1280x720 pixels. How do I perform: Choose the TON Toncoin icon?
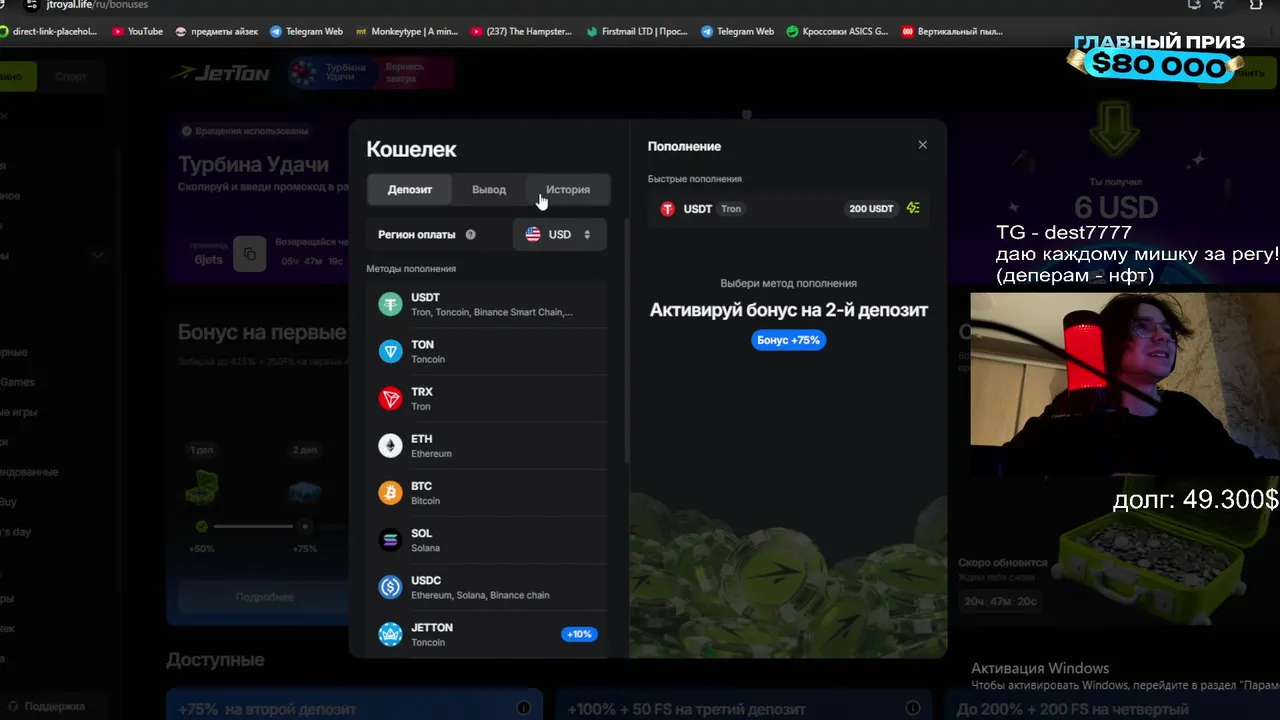click(390, 351)
